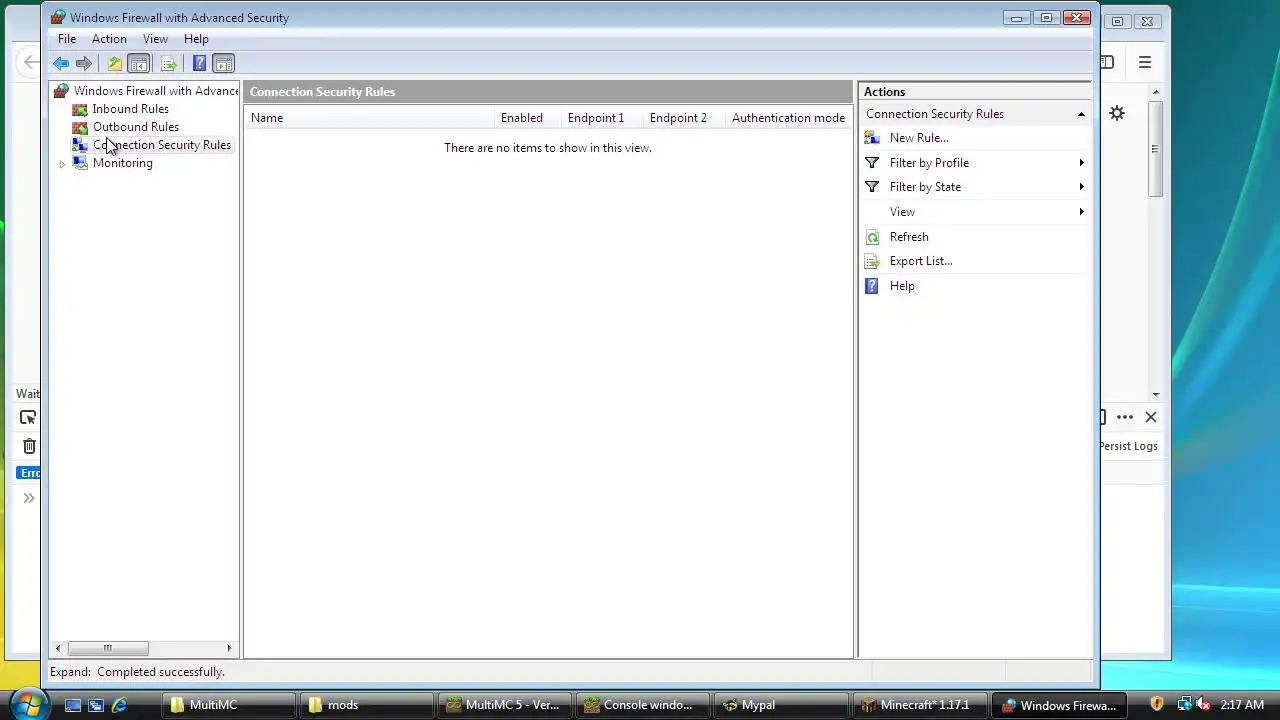The height and width of the screenshot is (720, 1280).
Task: Click Help in the Actions pane
Action: point(902,286)
